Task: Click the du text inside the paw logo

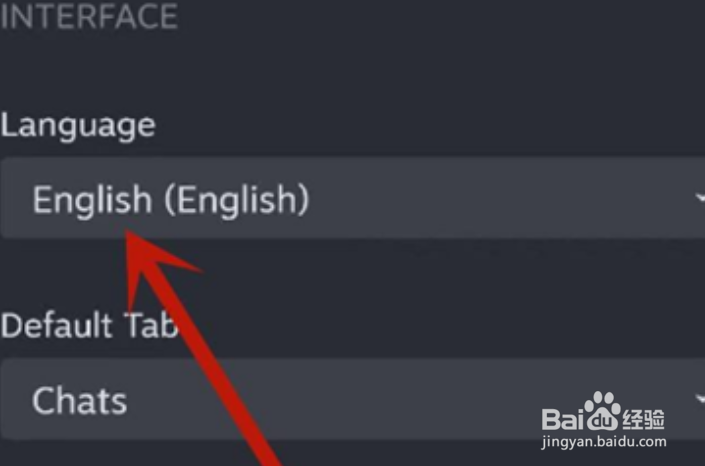Action: tap(602, 421)
